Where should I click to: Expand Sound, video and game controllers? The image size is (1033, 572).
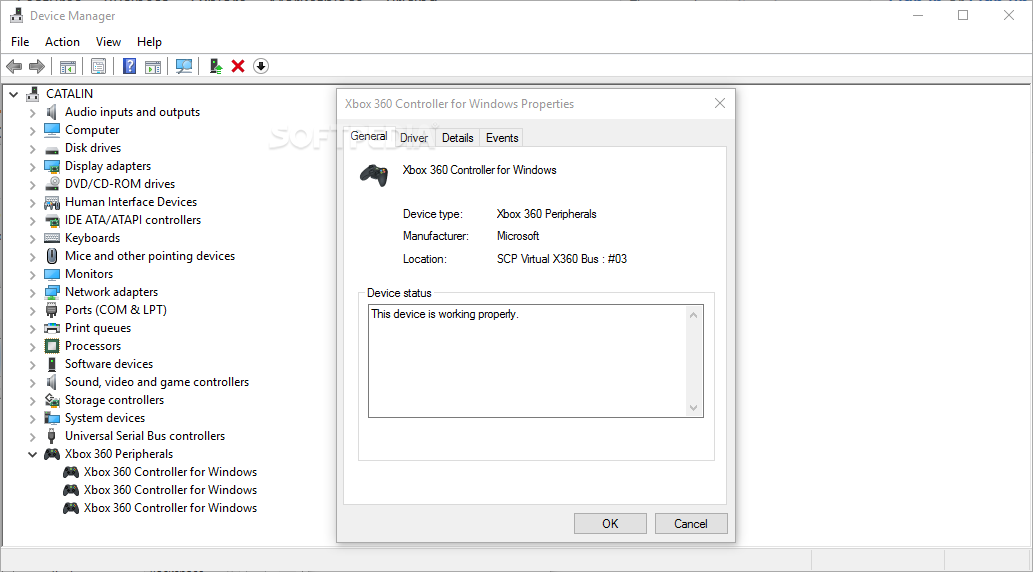[32, 382]
